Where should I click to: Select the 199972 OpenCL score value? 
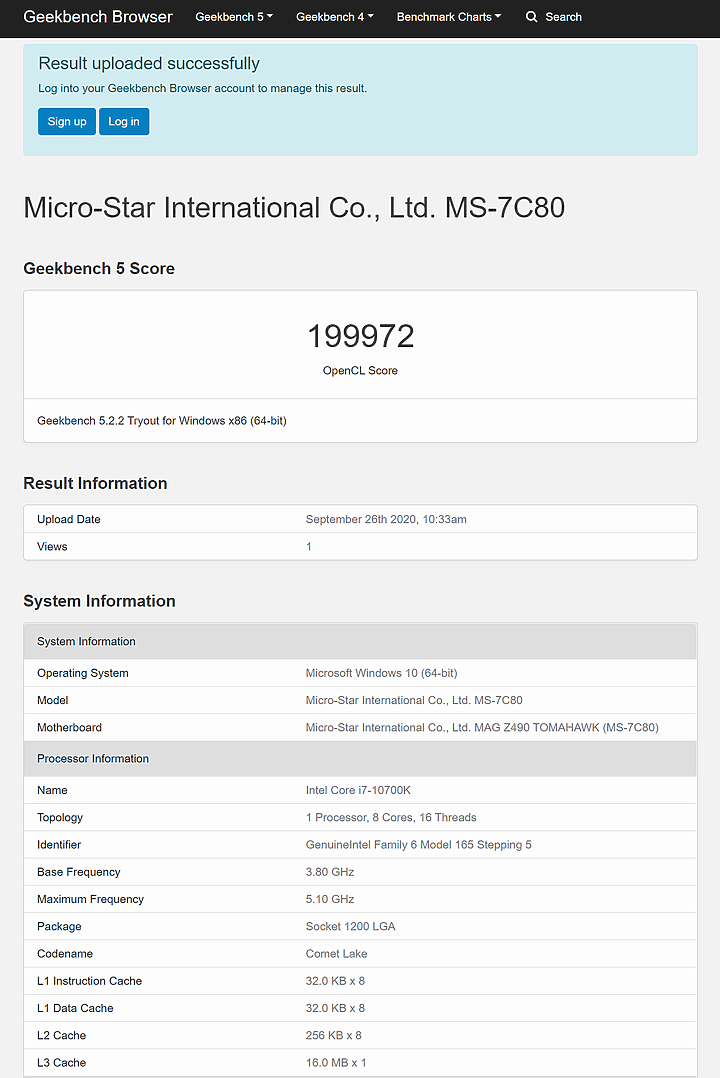click(x=360, y=336)
